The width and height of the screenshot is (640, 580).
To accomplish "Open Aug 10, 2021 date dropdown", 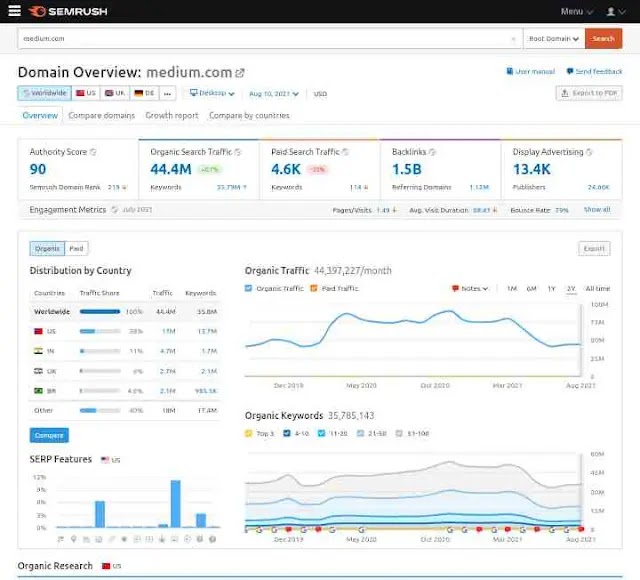I will pyautogui.click(x=274, y=94).
